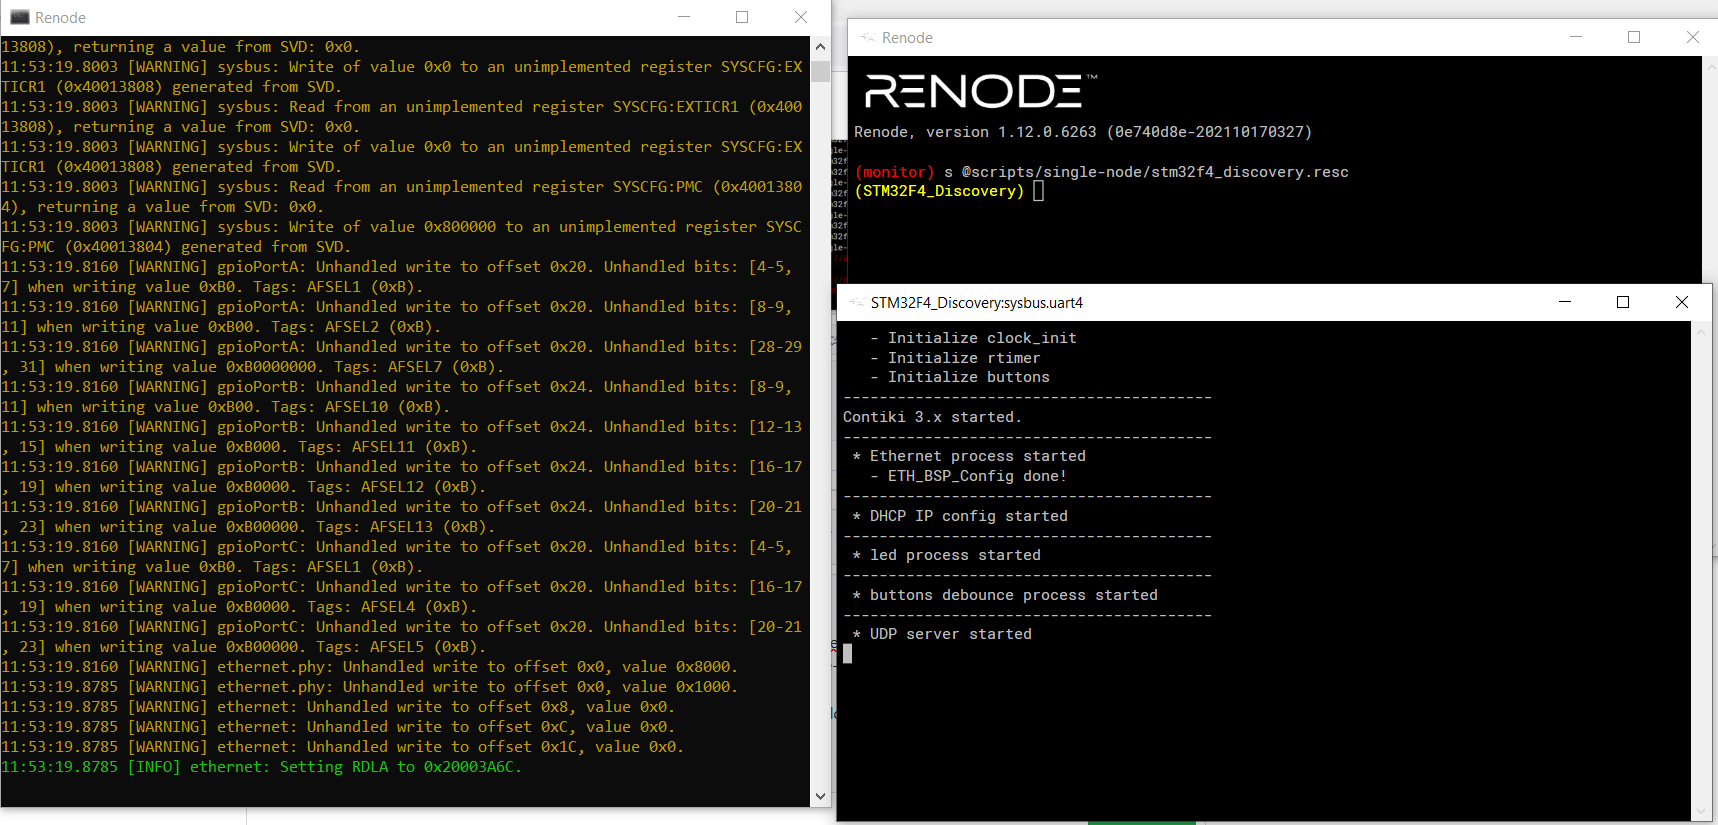Minimize the Renode monitor window

1576,37
